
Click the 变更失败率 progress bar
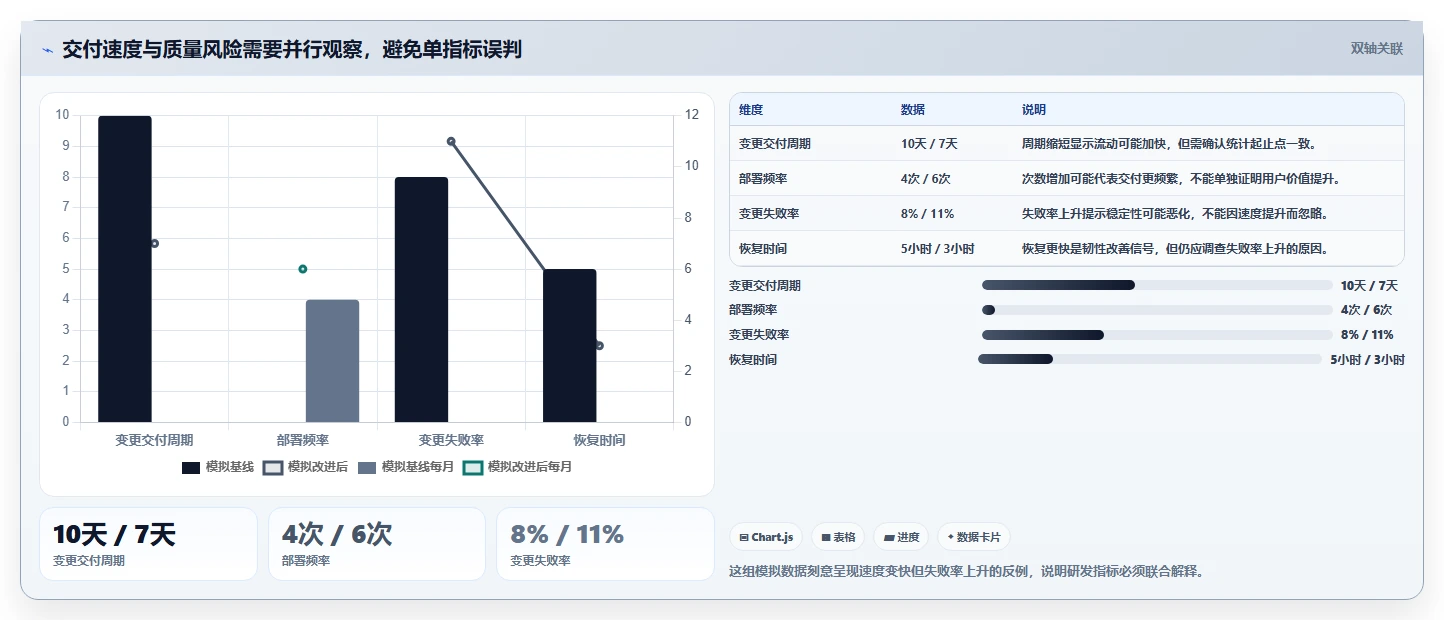coord(1157,335)
